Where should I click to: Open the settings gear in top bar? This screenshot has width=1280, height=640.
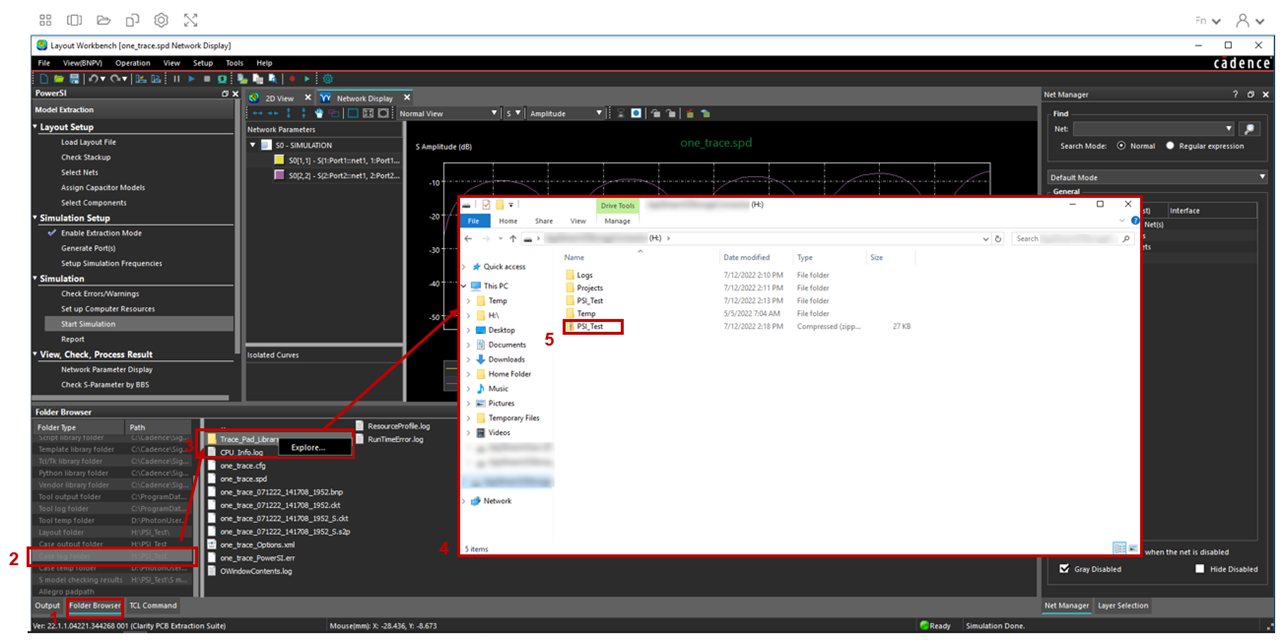[x=161, y=20]
